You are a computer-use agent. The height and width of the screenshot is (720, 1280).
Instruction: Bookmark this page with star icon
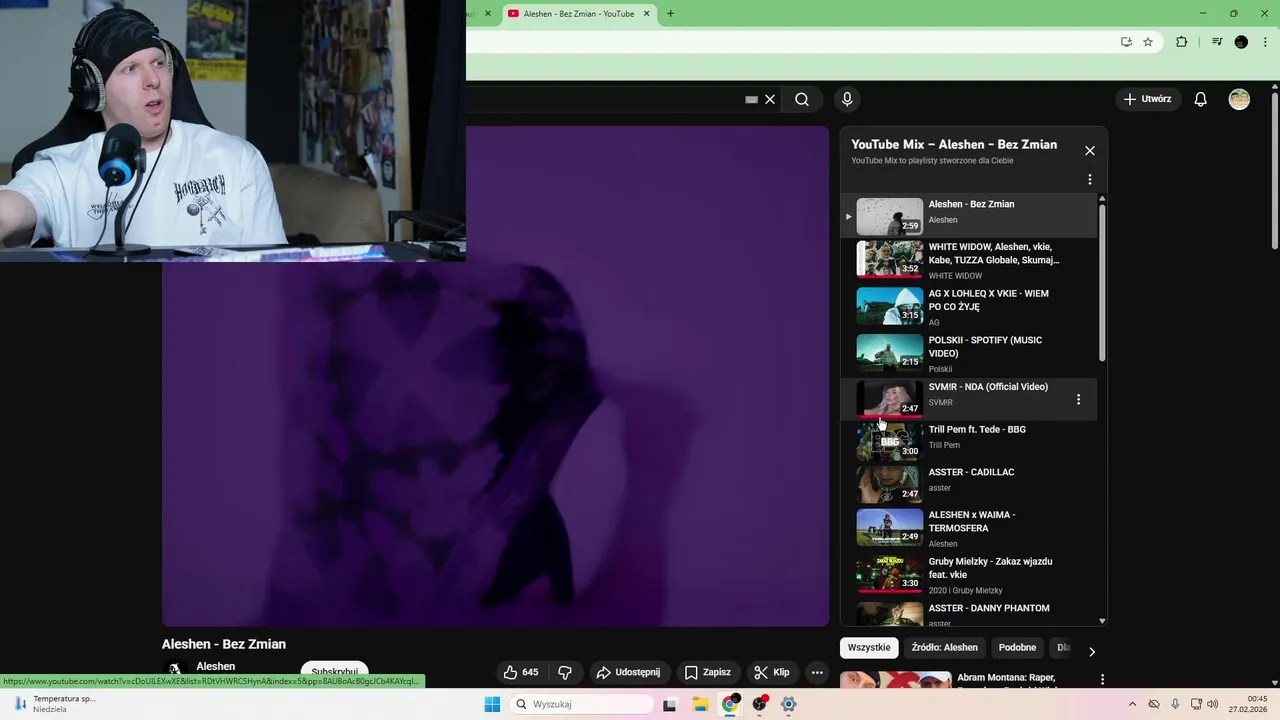[1148, 42]
